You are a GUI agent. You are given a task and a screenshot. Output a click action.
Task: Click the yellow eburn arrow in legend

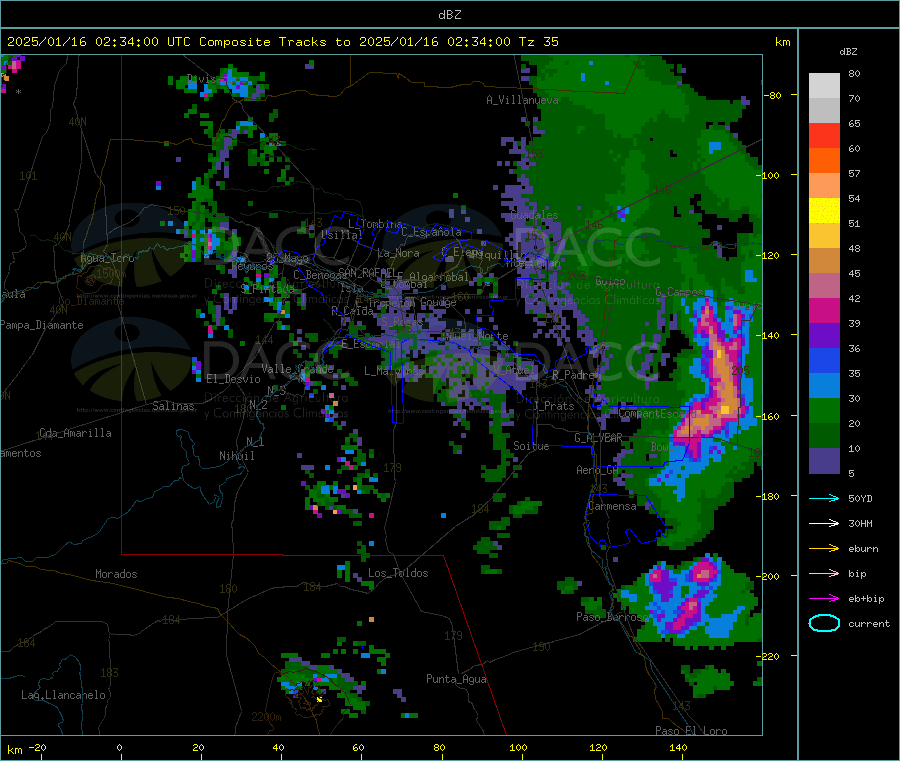[x=824, y=549]
